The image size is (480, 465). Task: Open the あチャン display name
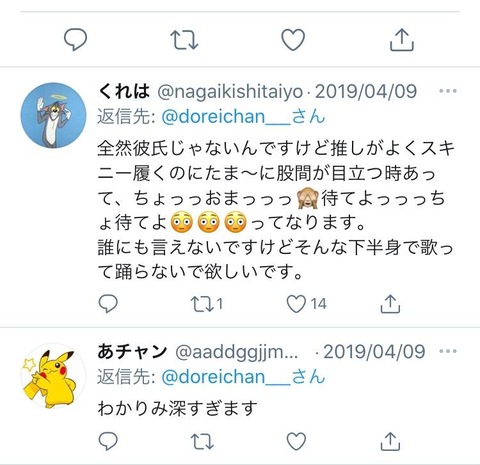[x=132, y=352]
